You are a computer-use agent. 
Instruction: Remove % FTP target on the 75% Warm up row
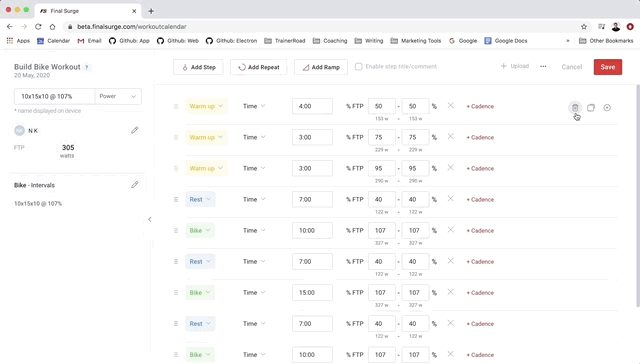(451, 136)
